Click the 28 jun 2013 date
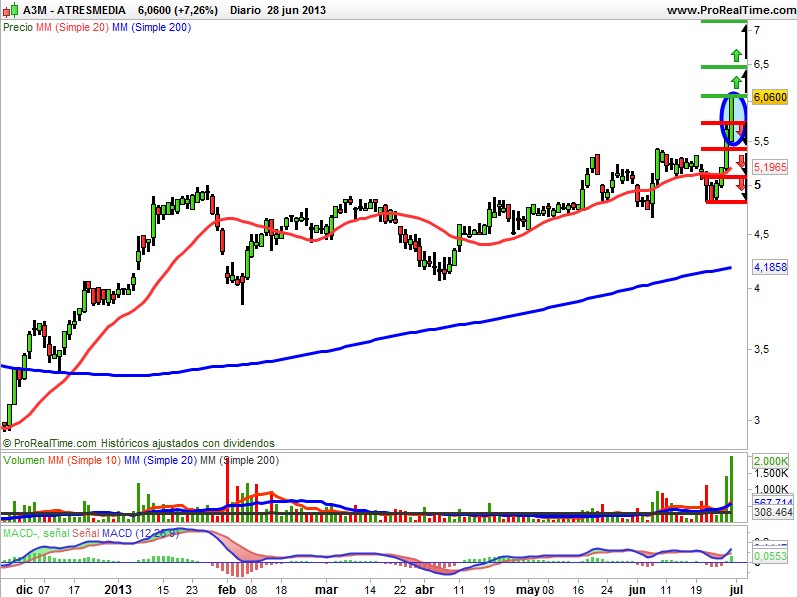This screenshot has width=797, height=597. click(x=296, y=10)
